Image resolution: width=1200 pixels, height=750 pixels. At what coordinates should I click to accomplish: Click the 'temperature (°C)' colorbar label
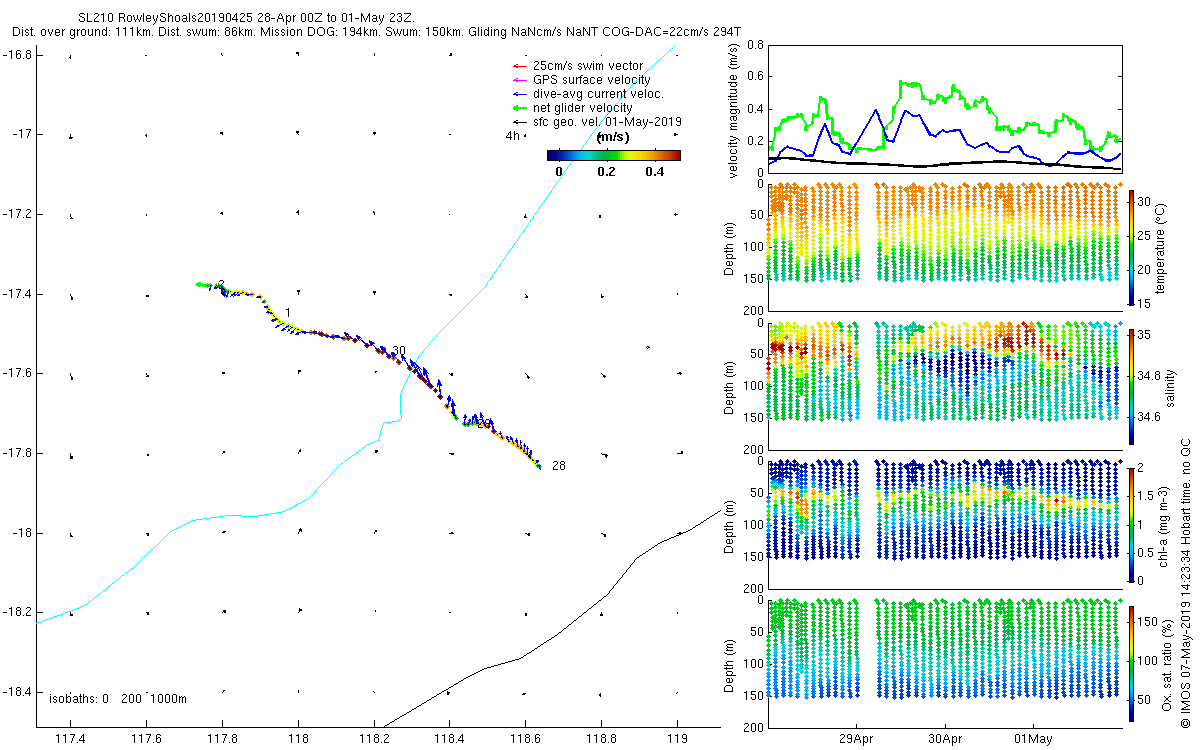1163,247
